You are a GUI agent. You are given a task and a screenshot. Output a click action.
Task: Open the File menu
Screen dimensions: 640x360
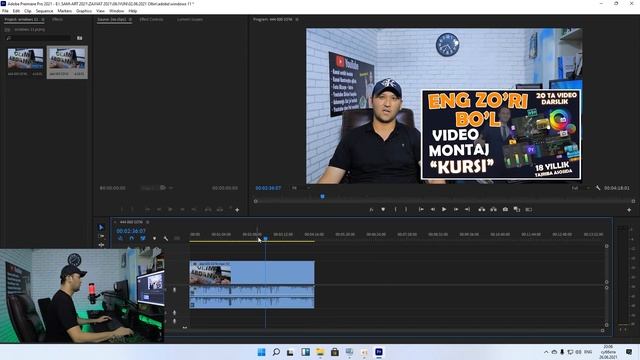5,11
